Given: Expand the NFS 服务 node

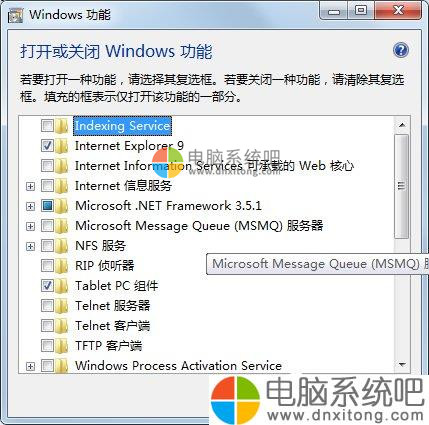Looking at the screenshot, I should [x=30, y=246].
